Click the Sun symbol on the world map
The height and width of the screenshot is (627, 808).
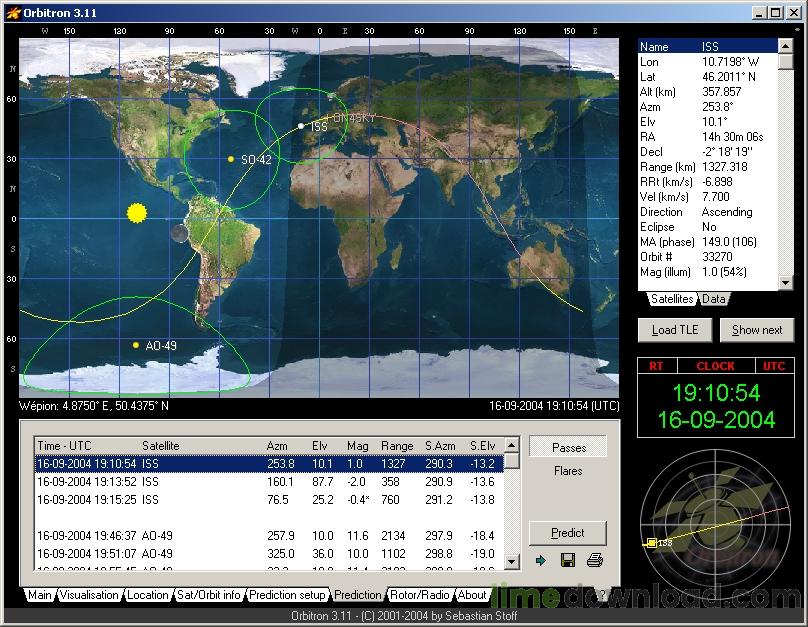point(136,212)
